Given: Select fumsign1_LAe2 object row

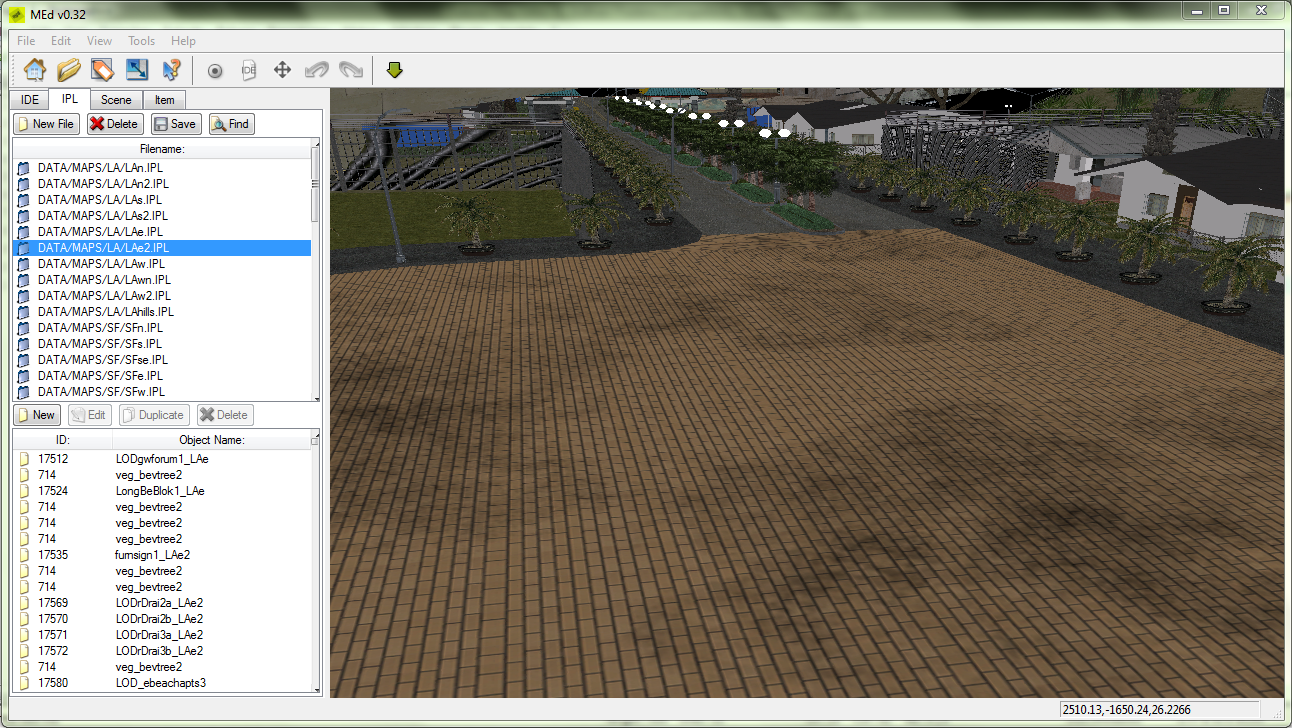Looking at the screenshot, I should point(162,555).
